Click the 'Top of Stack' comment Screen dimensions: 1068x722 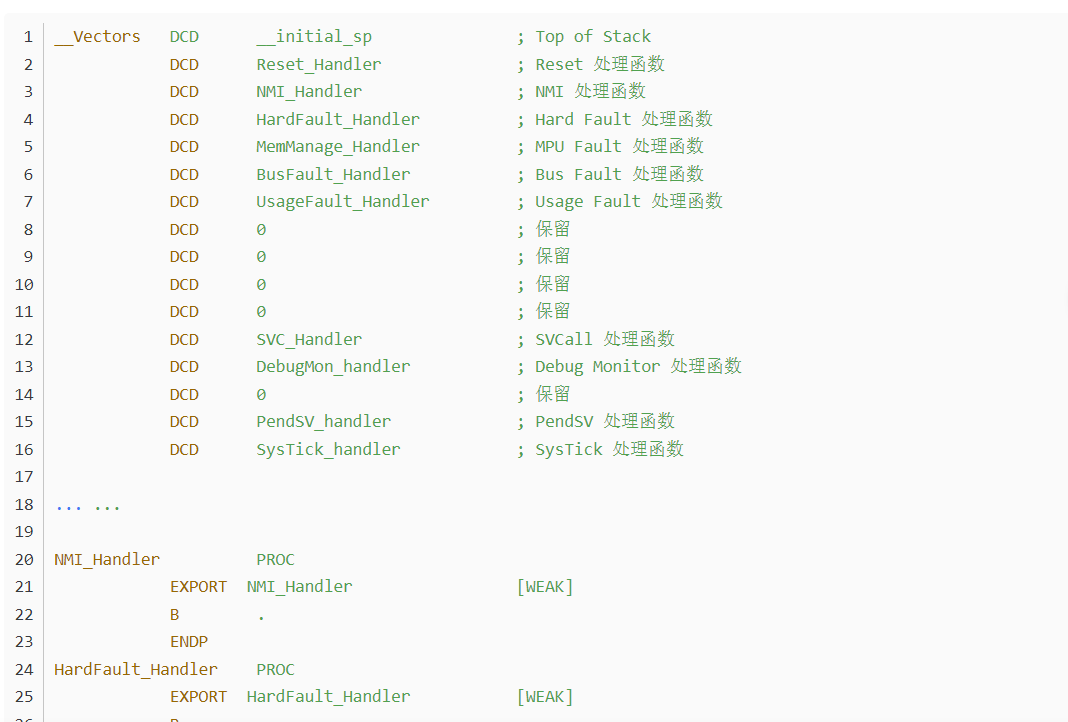coord(593,37)
